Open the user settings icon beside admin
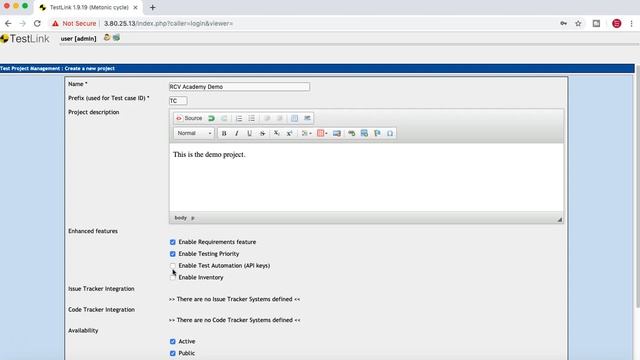This screenshot has height=360, width=640. pyautogui.click(x=107, y=38)
